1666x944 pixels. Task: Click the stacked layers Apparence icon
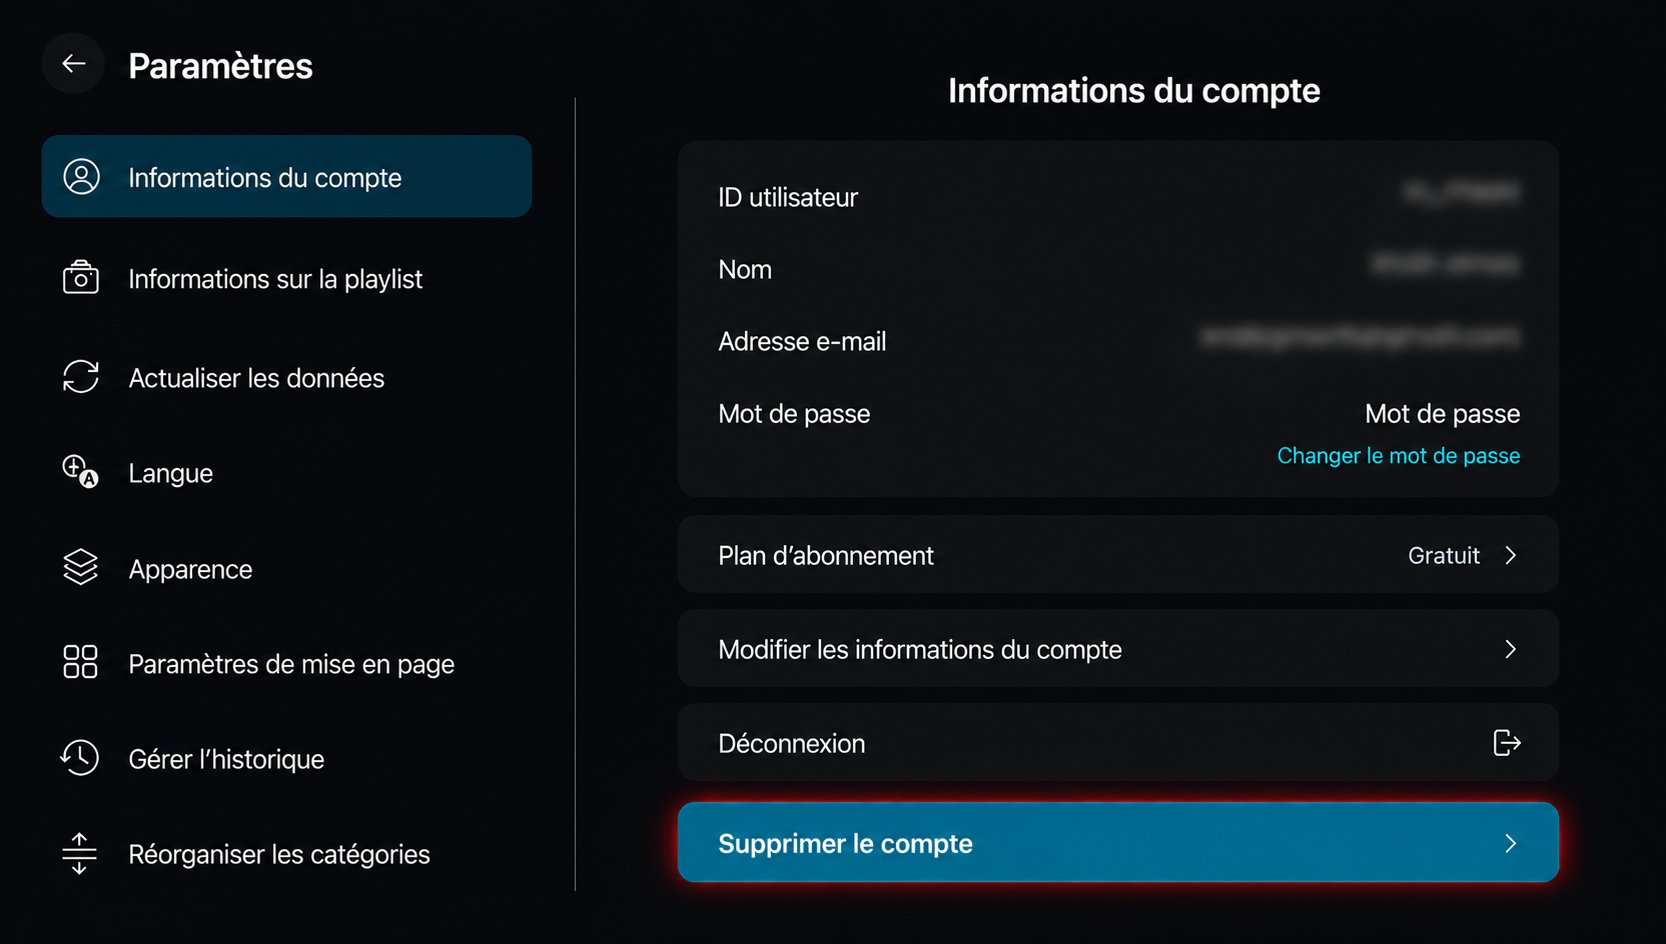tap(81, 567)
